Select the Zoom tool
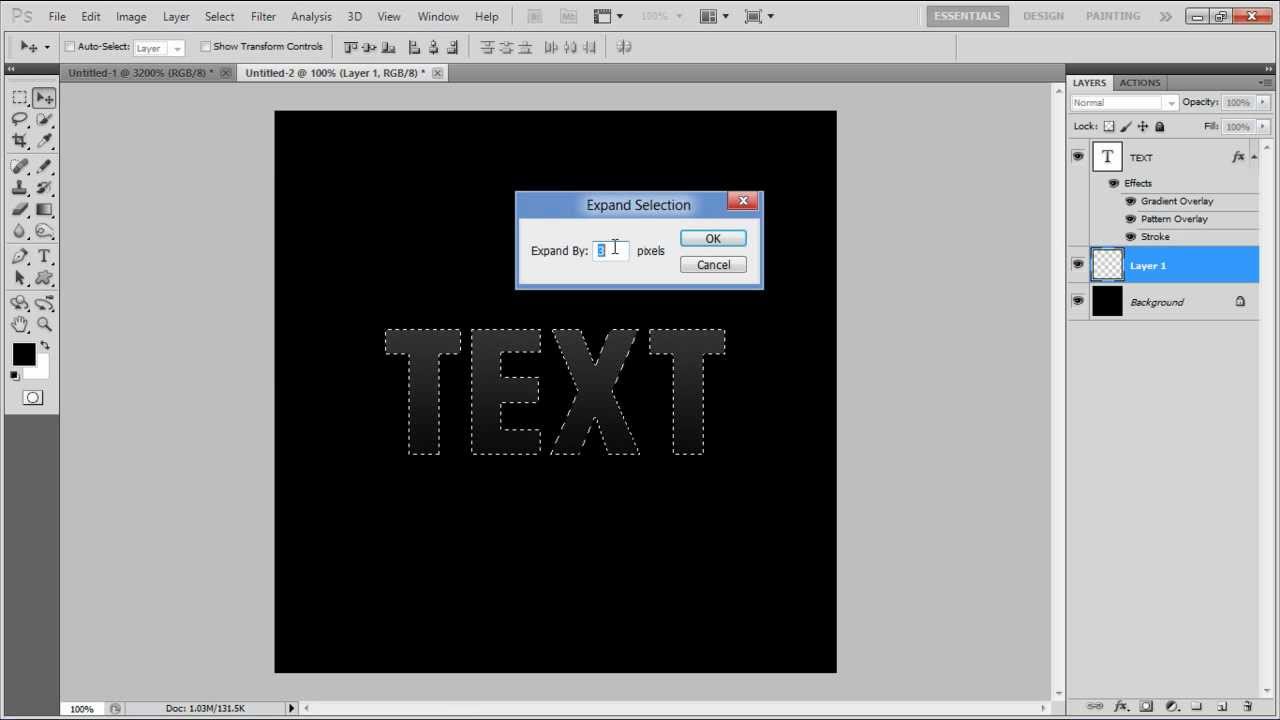The height and width of the screenshot is (720, 1280). [x=44, y=324]
